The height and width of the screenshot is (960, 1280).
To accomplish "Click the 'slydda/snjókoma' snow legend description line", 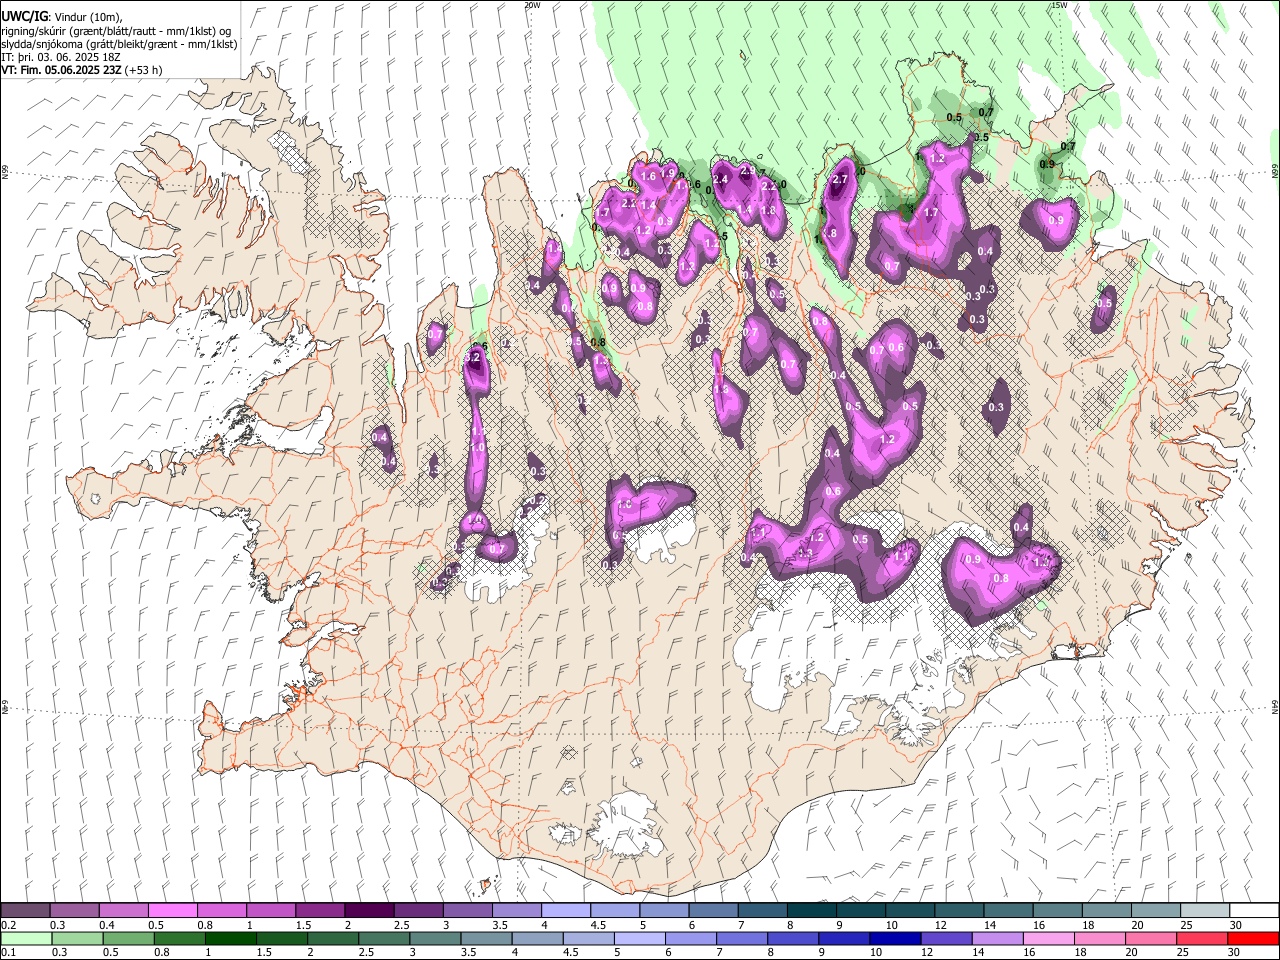I will [119, 44].
